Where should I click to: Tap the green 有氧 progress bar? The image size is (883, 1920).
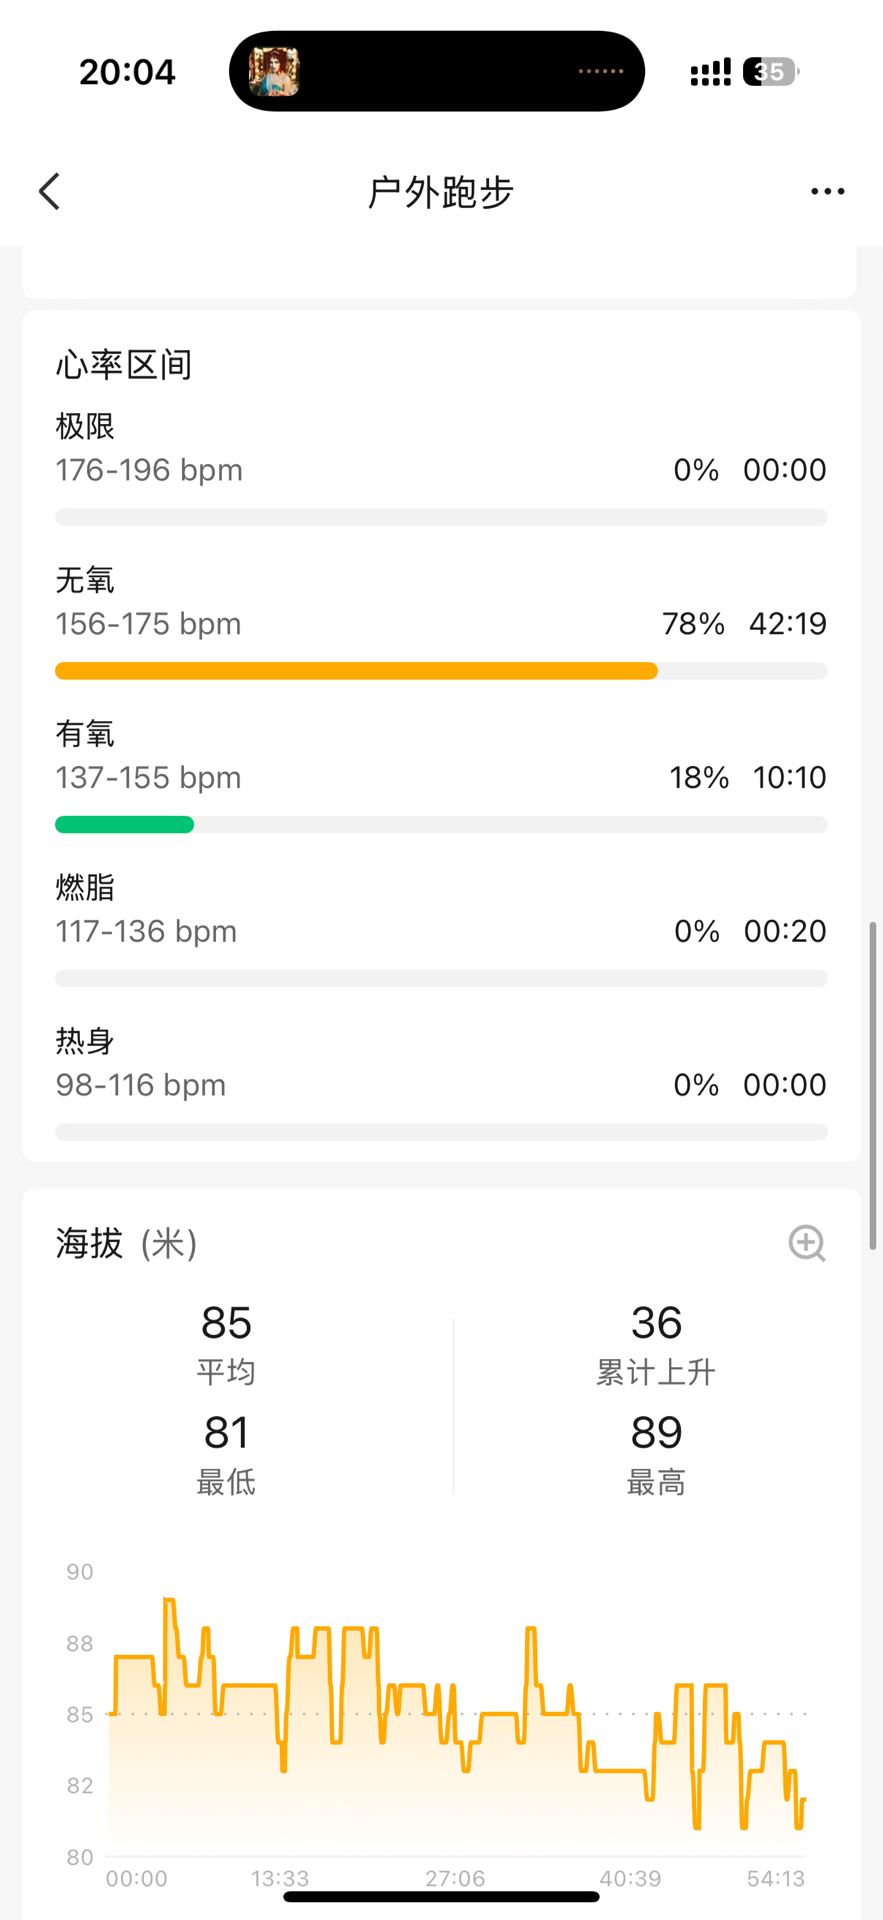click(x=125, y=825)
